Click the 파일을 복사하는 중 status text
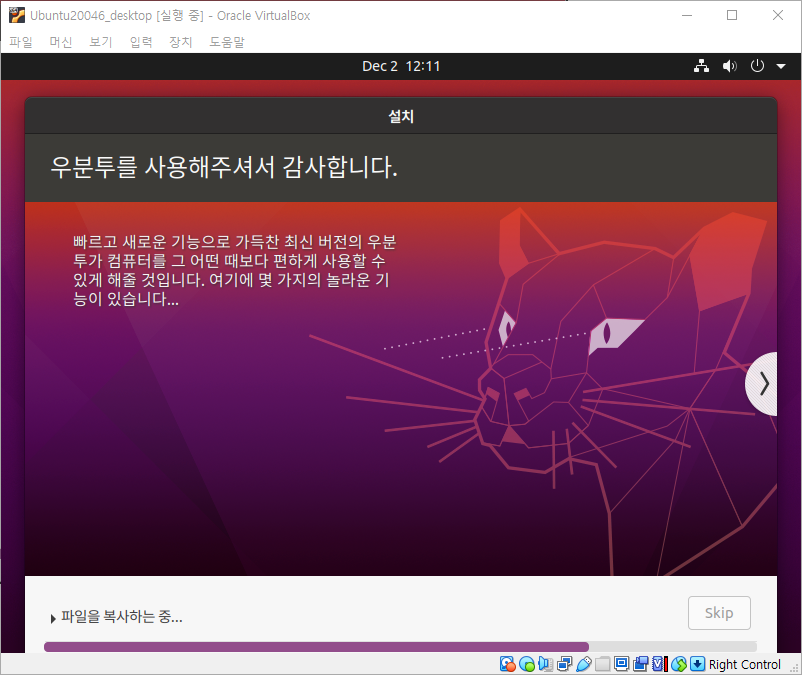 [x=122, y=617]
